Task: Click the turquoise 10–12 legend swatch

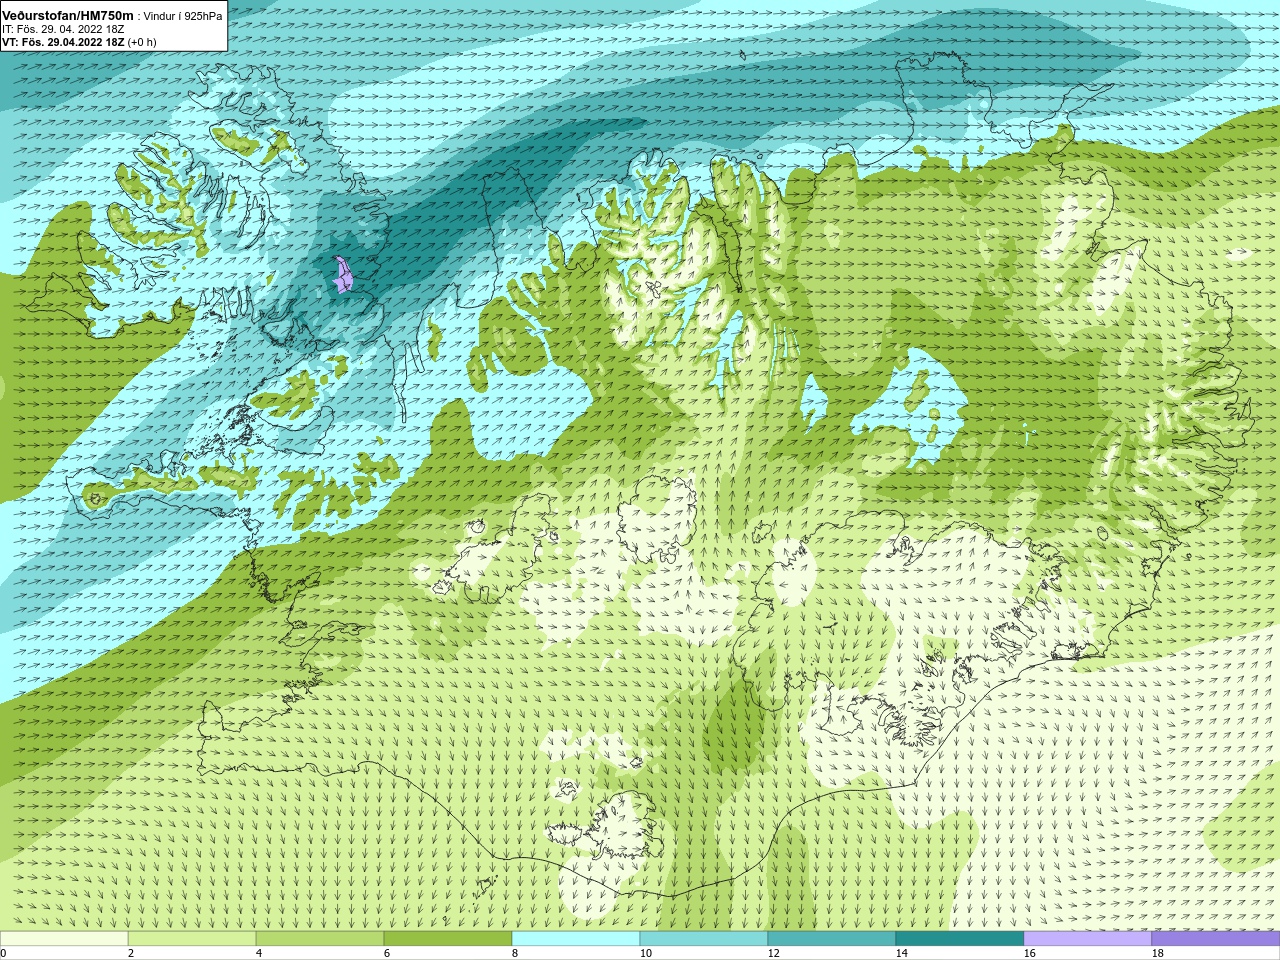Action: 704,939
